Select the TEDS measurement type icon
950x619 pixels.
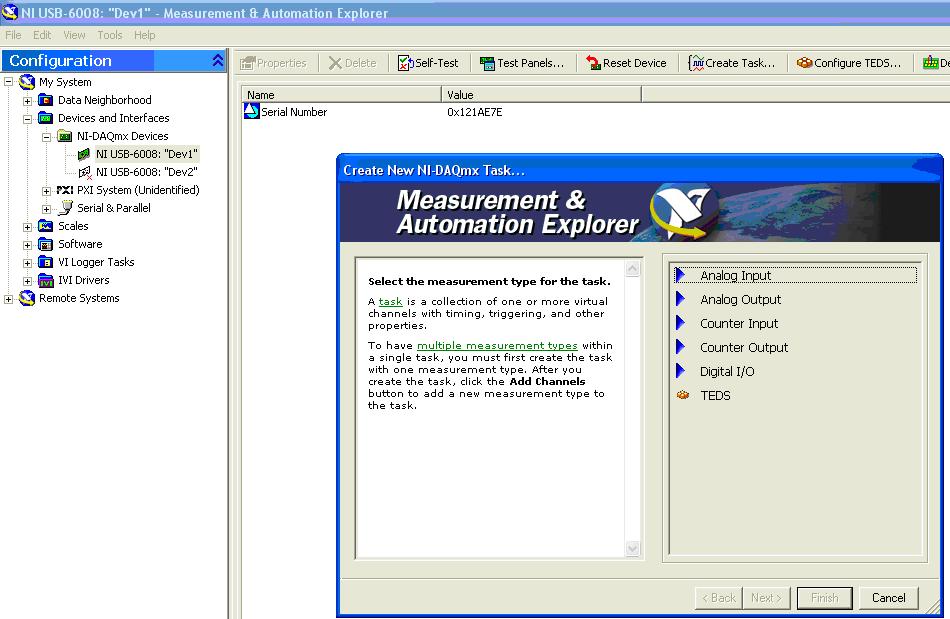click(683, 396)
